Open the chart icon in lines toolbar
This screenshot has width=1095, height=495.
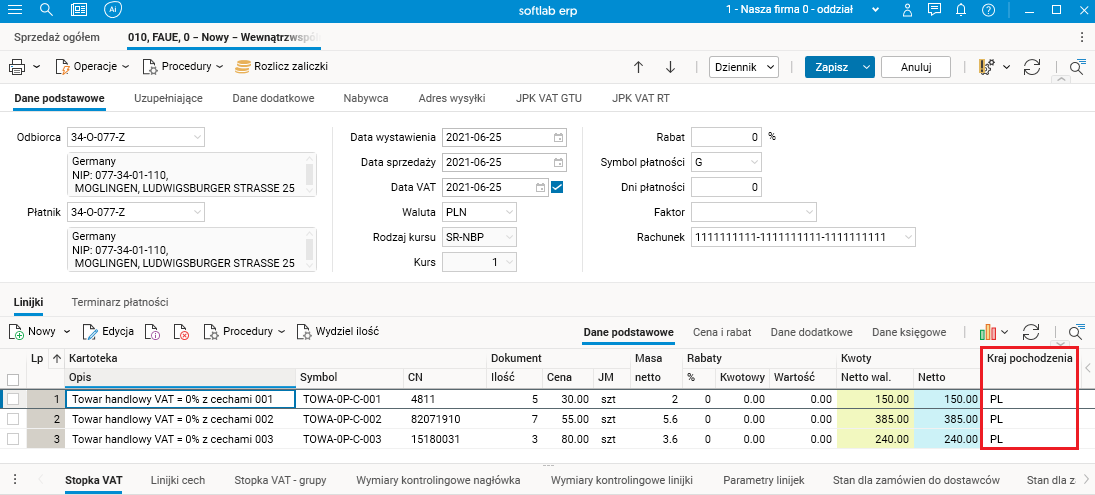987,332
